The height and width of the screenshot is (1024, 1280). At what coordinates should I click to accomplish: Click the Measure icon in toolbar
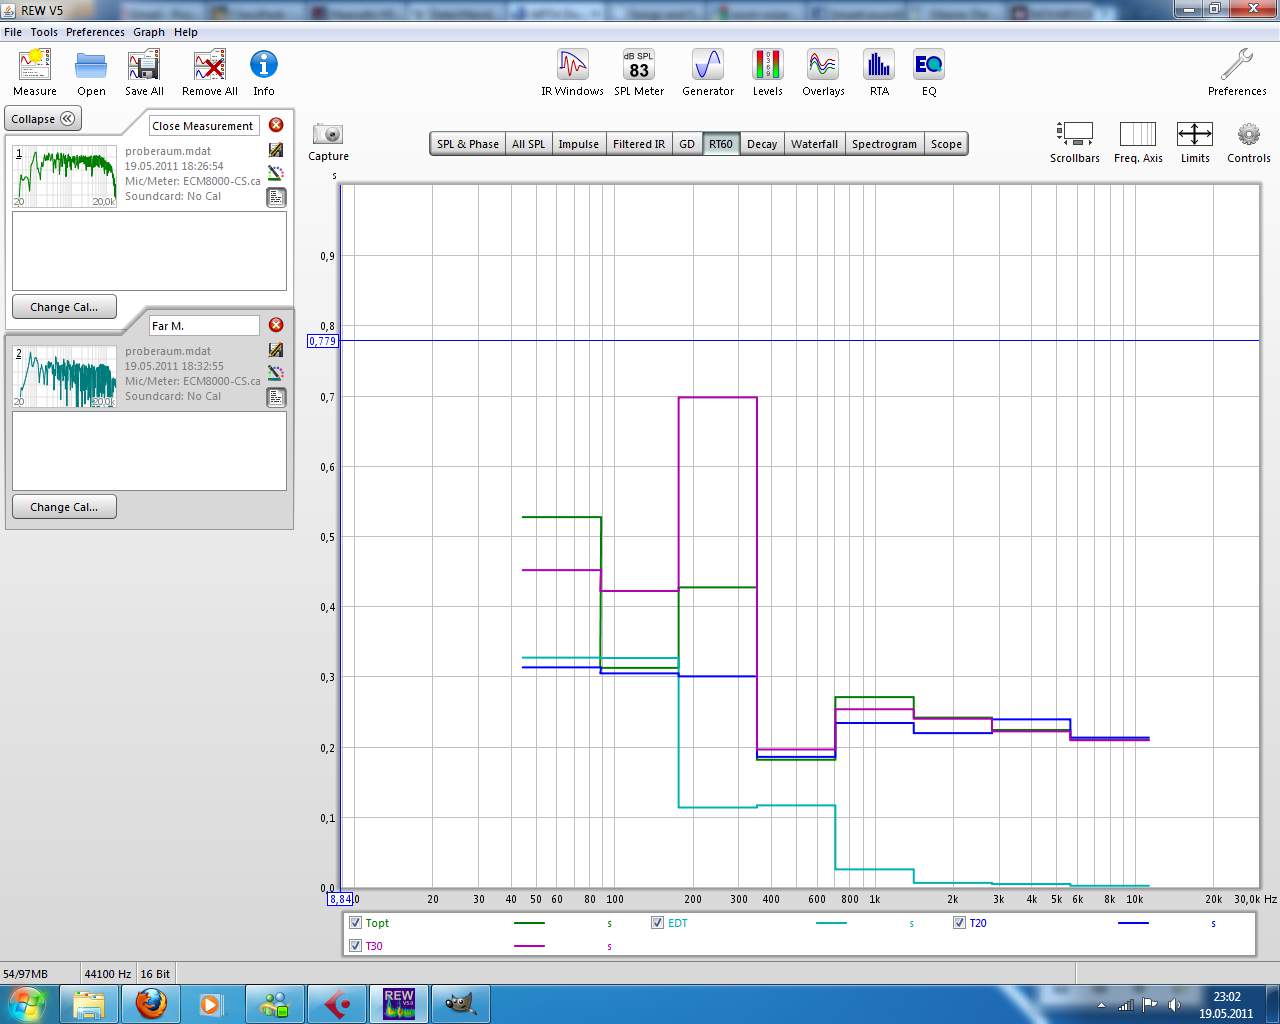point(35,66)
